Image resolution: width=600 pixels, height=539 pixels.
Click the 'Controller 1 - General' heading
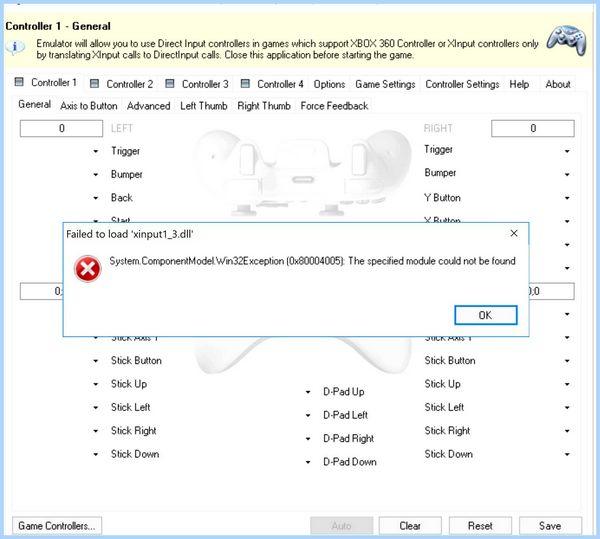[x=58, y=26]
